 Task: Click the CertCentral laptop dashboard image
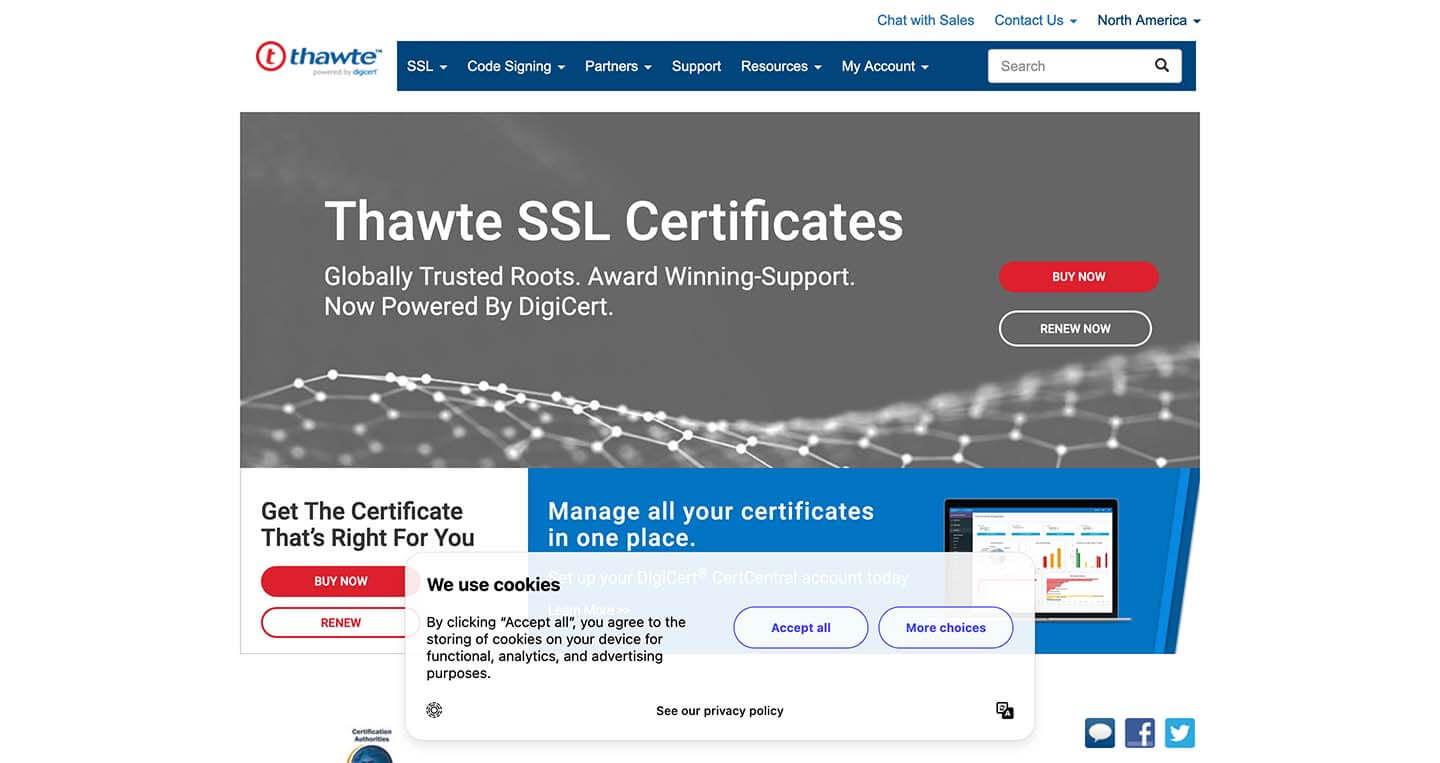pyautogui.click(x=1032, y=558)
